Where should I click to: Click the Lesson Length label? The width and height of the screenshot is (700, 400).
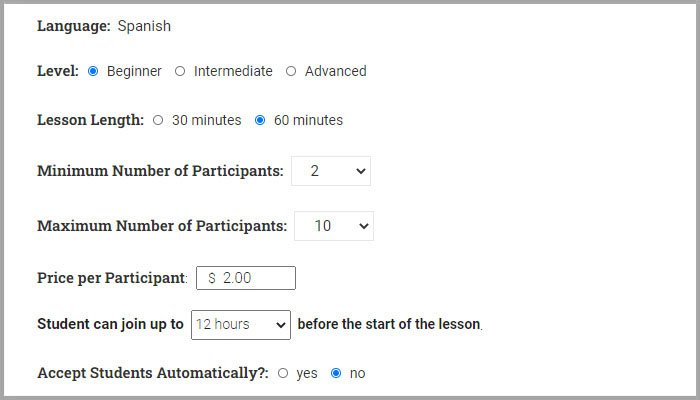(90, 120)
